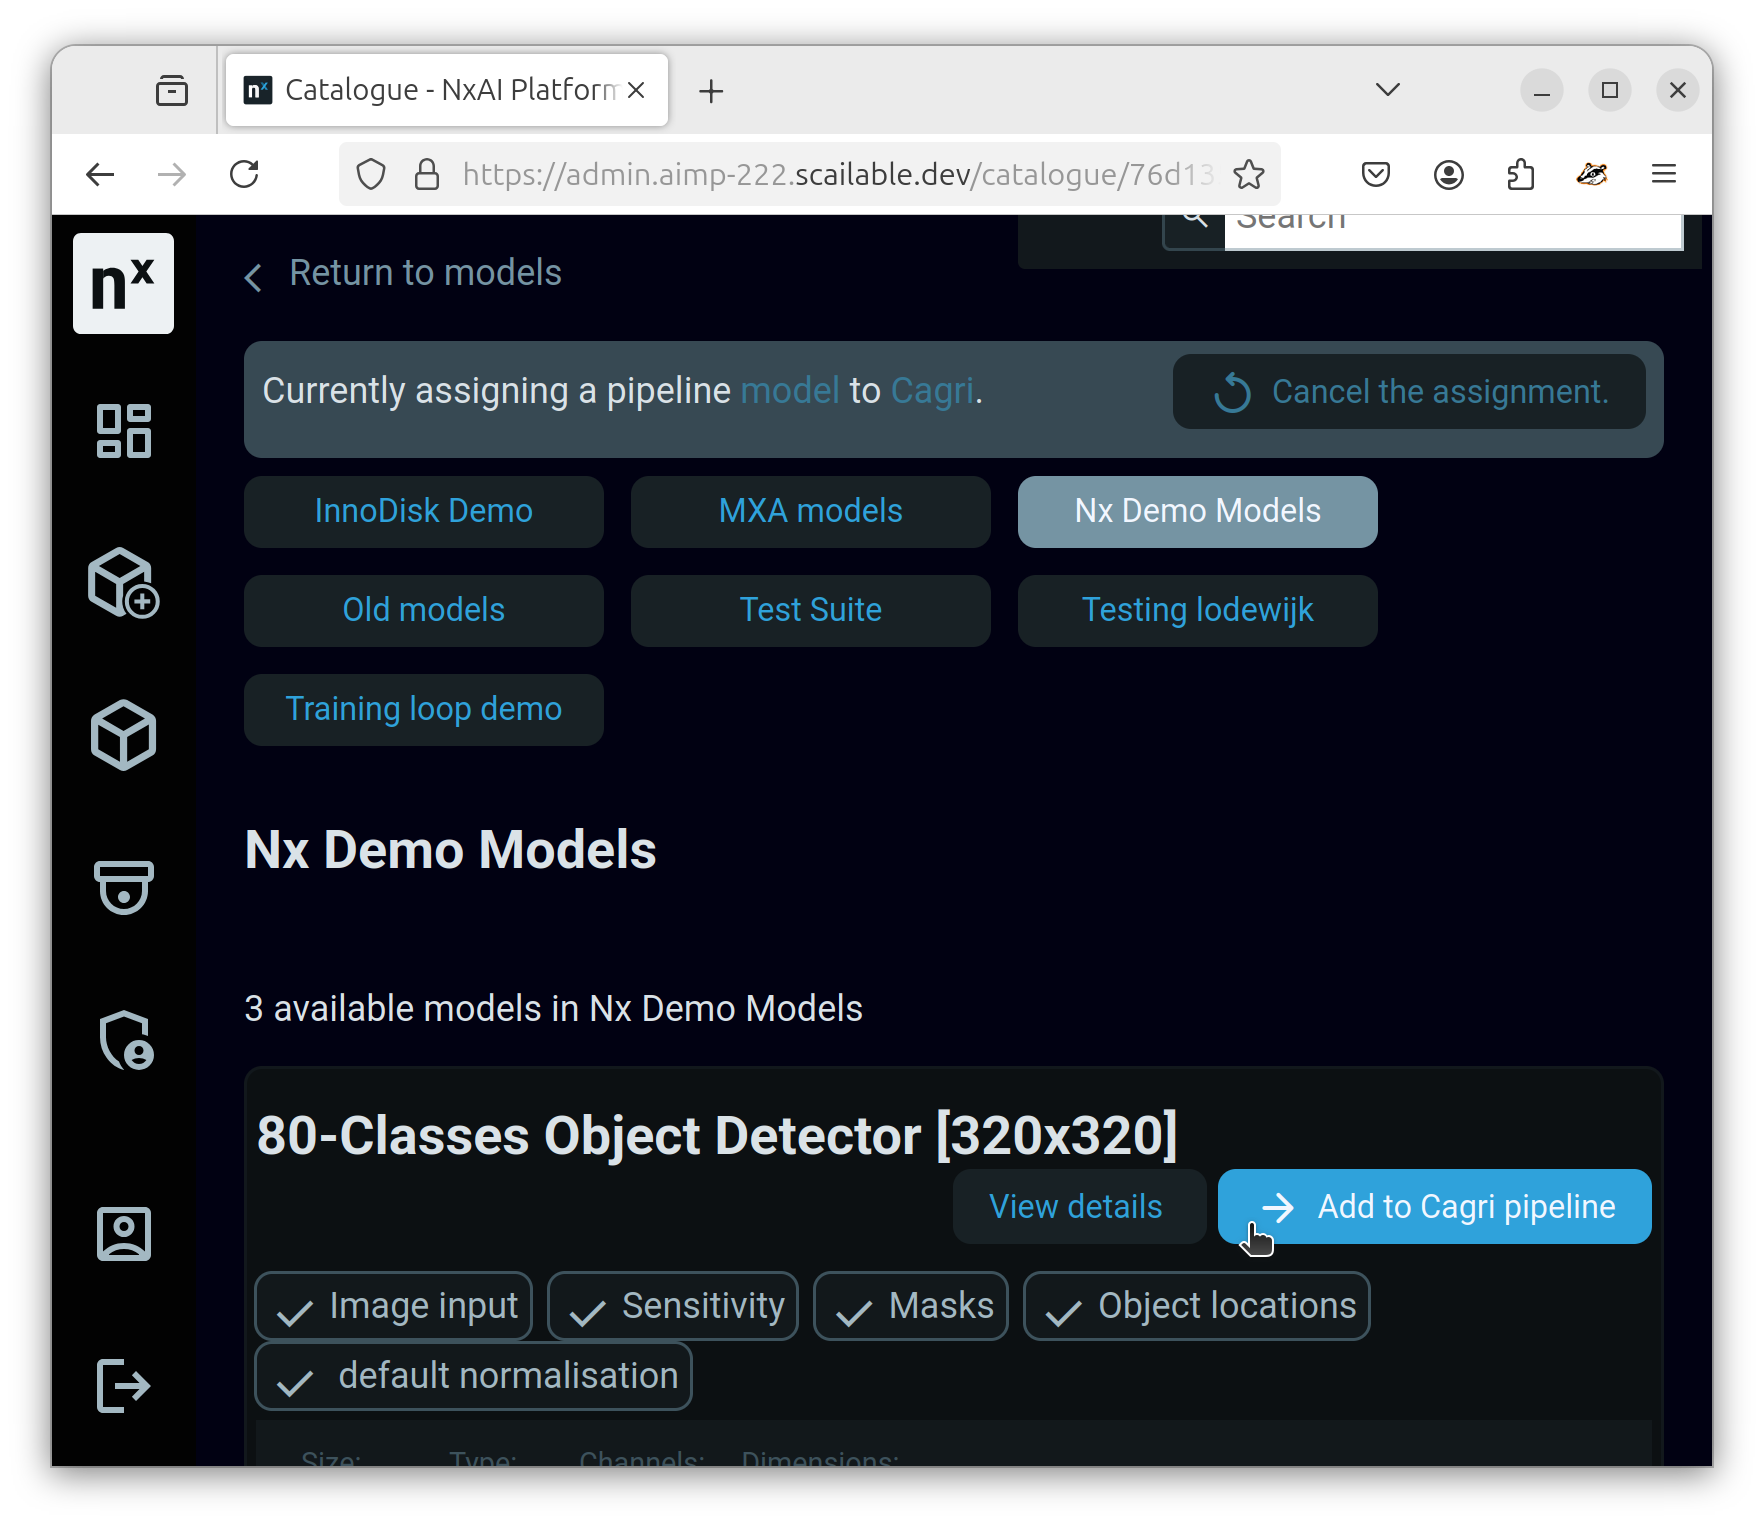Click the shield user sidebar icon
The height and width of the screenshot is (1524, 1764).
125,1040
